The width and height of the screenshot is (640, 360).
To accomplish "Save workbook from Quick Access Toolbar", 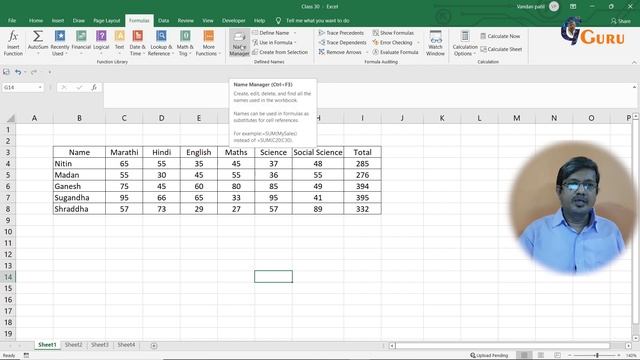I will pos(6,72).
